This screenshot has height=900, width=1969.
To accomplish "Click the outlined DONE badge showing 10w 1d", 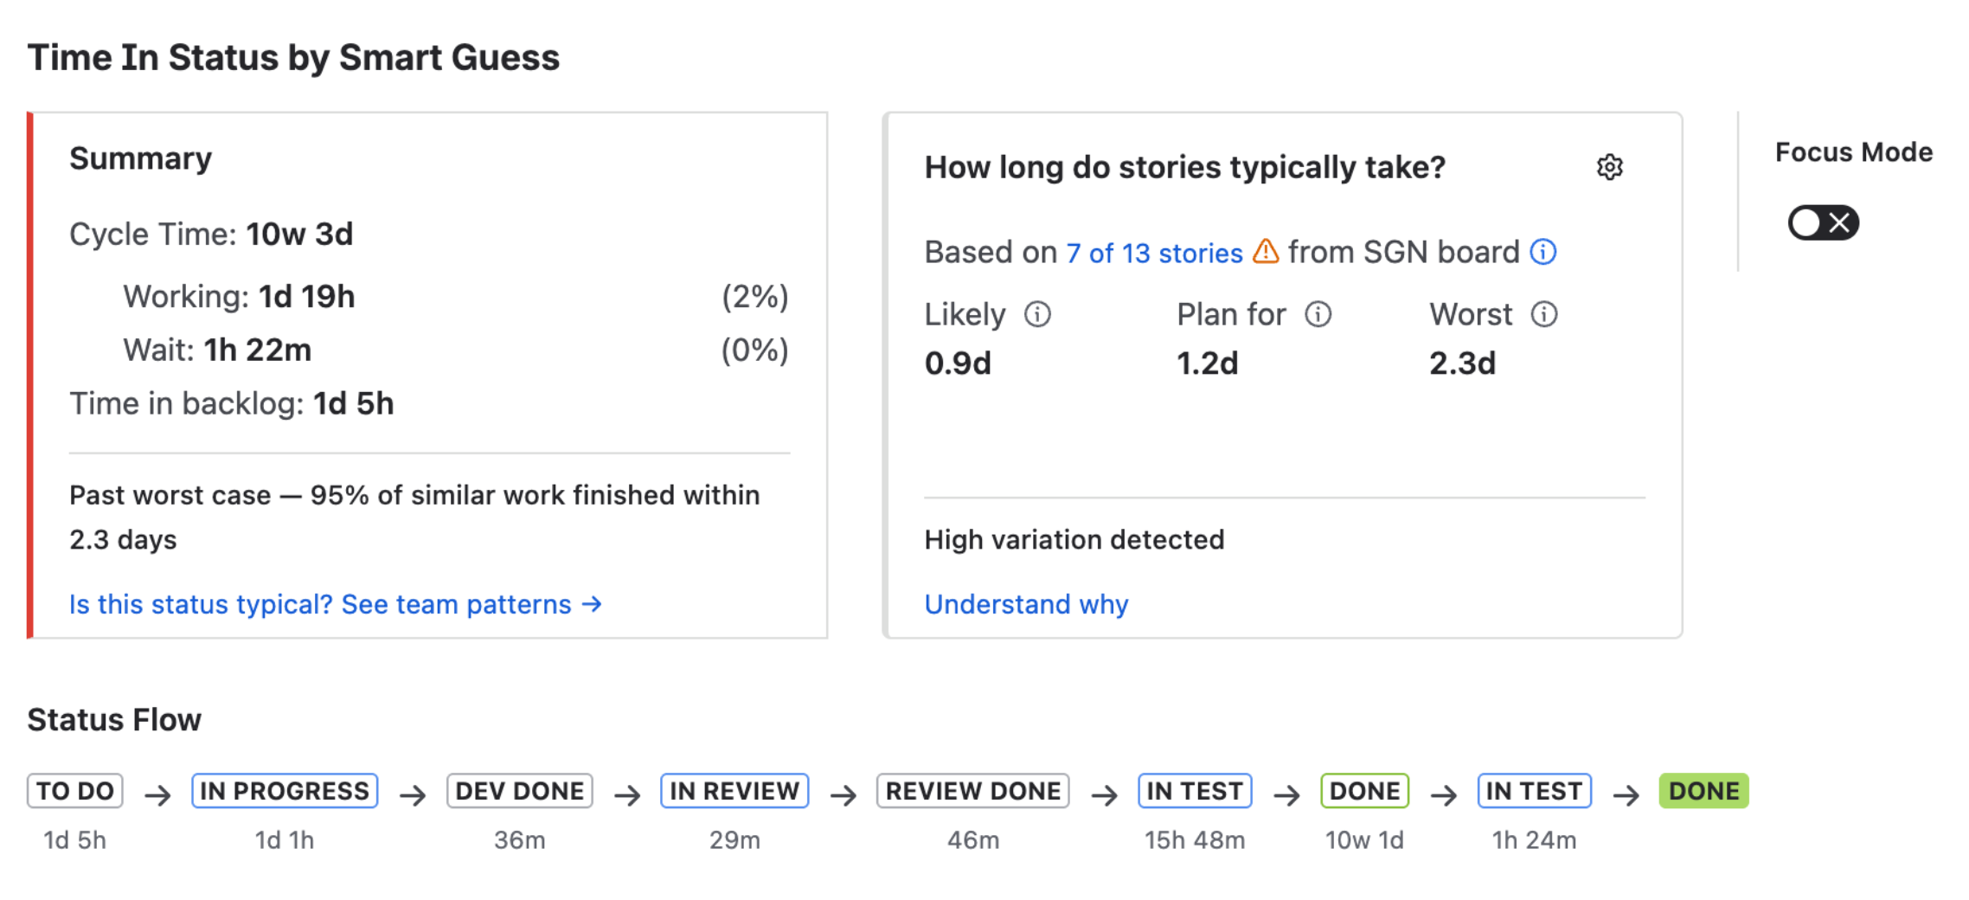I will coord(1364,791).
